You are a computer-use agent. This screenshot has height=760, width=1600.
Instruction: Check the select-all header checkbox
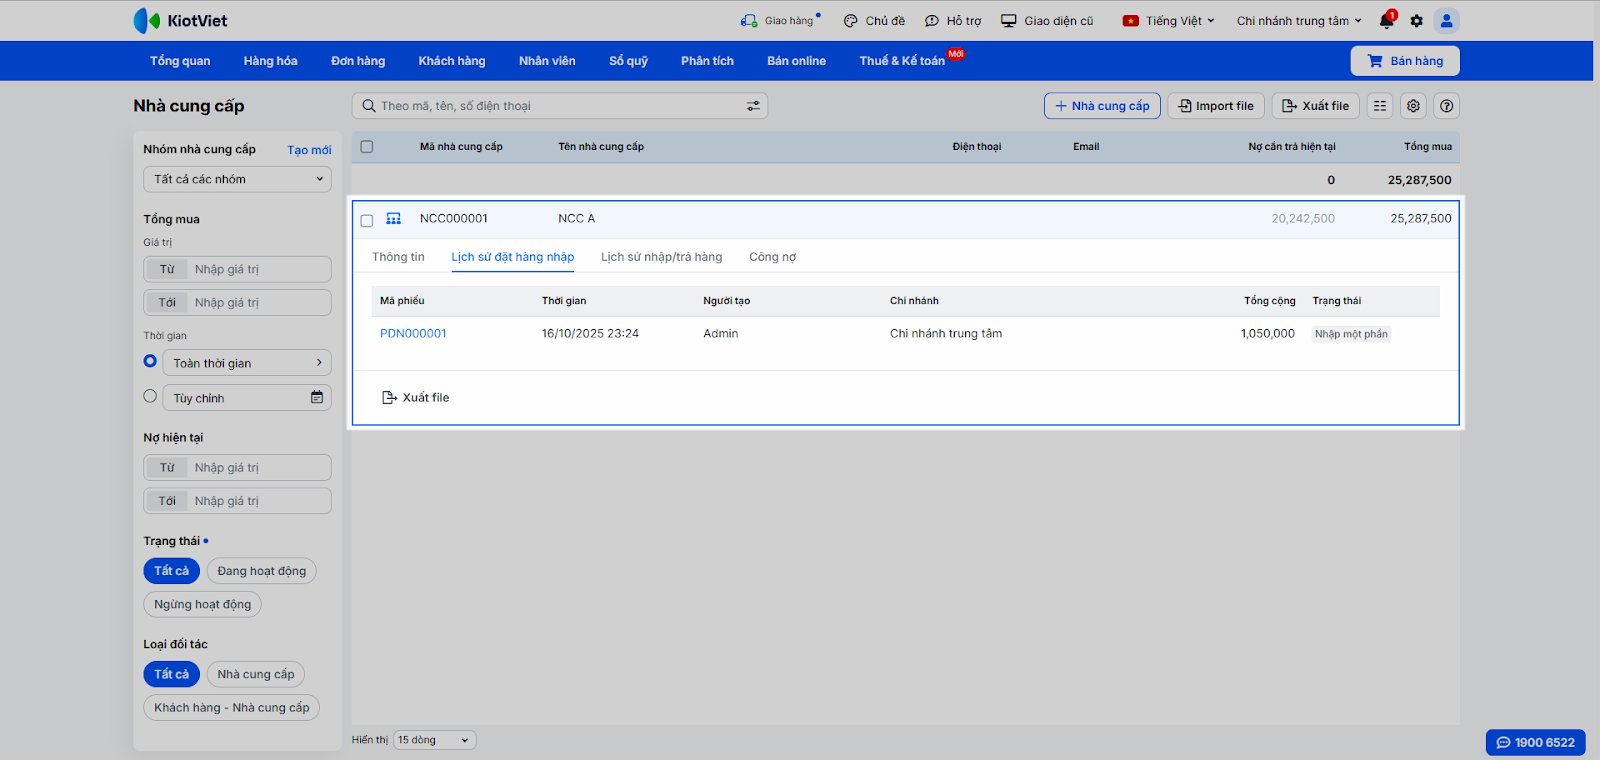(x=367, y=147)
